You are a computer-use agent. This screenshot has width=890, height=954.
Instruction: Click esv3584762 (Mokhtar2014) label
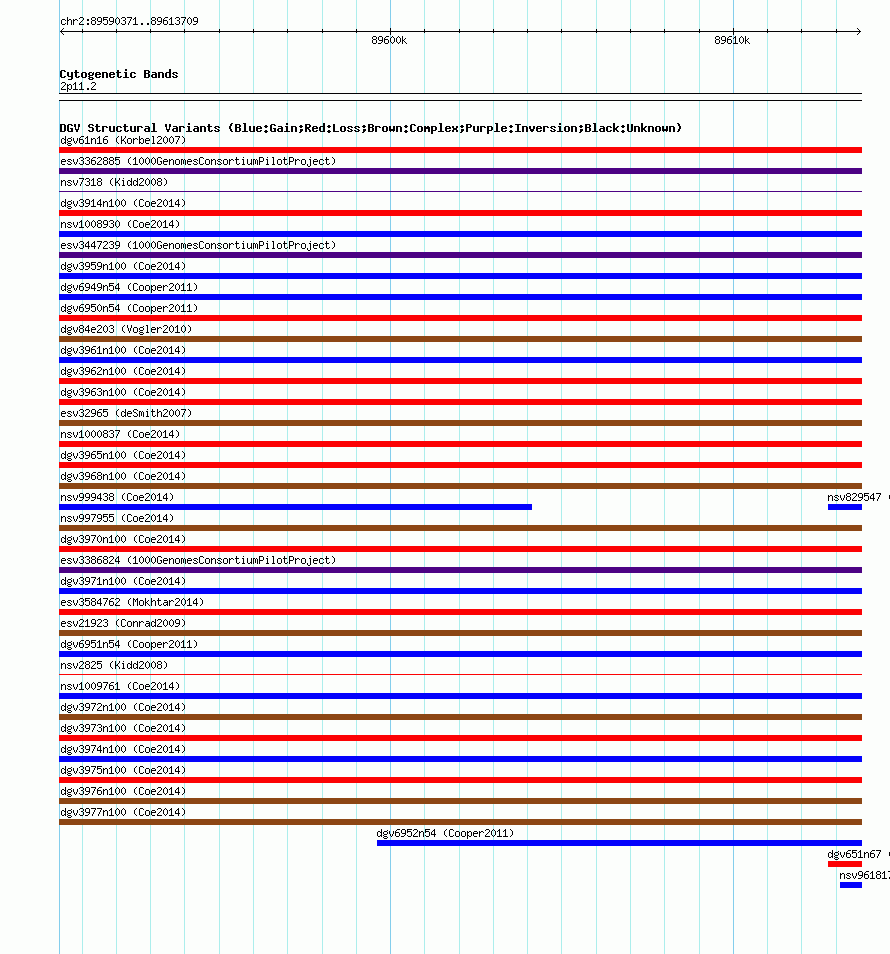132,602
